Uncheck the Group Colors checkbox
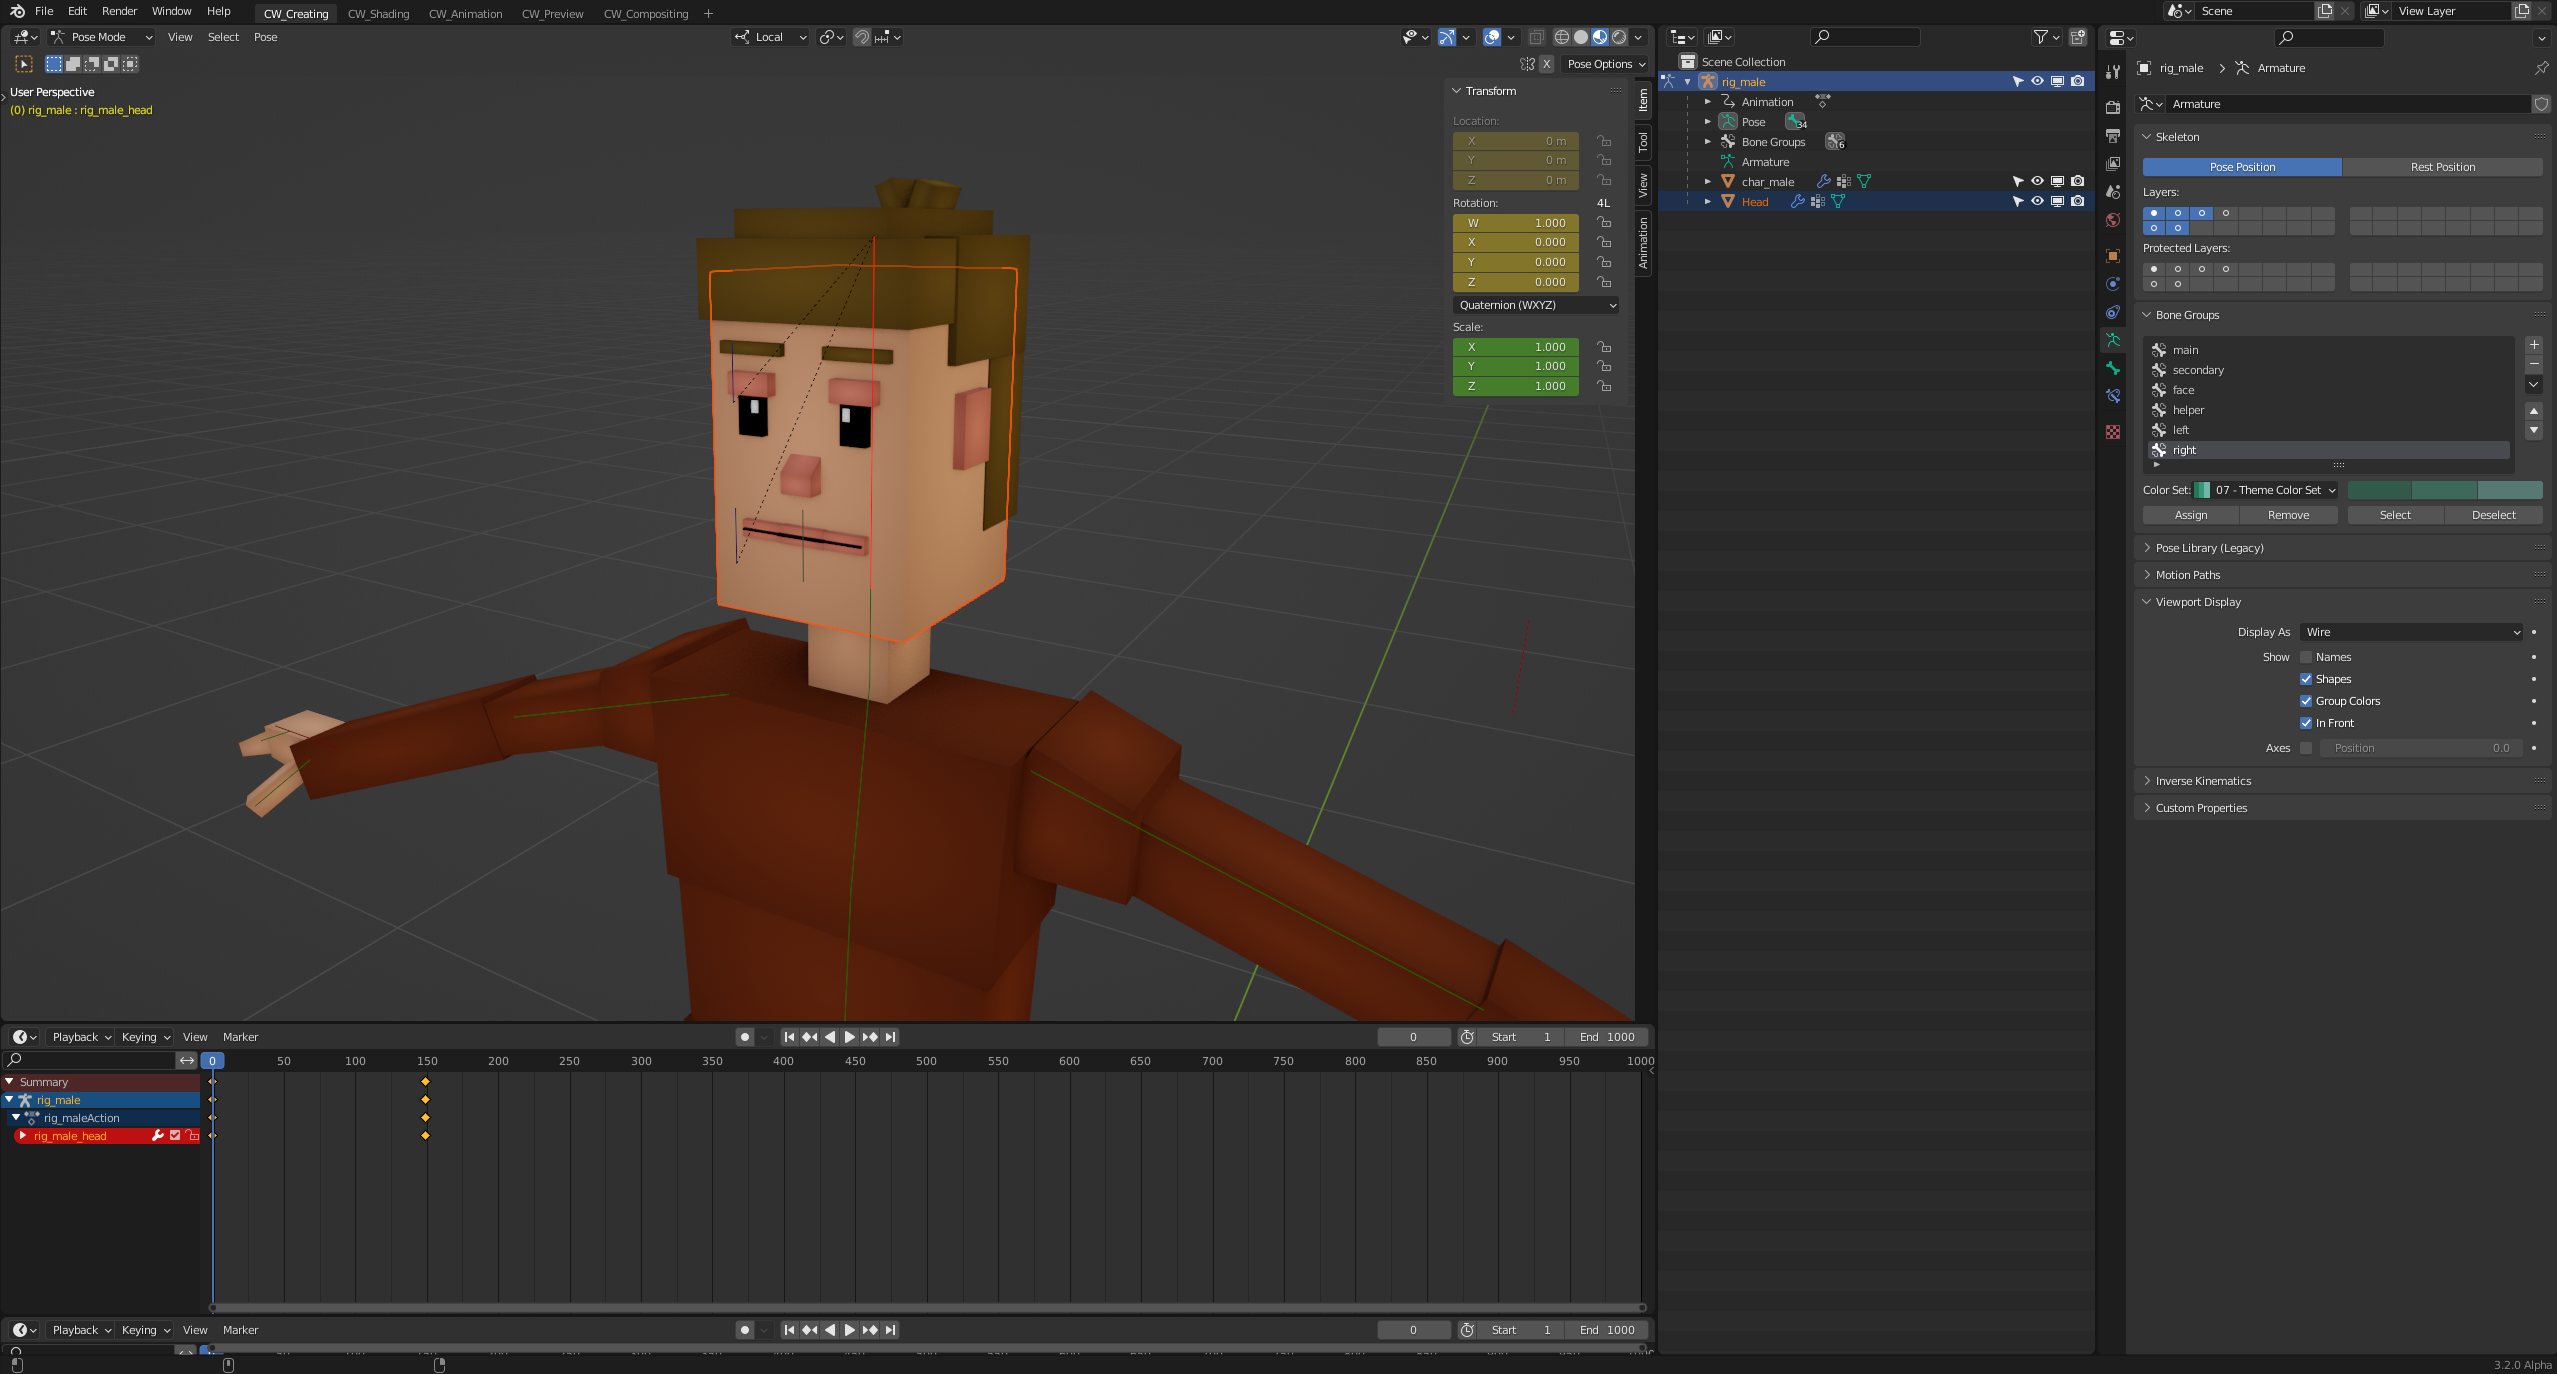Screen dimensions: 2557x1374 coord(2306,701)
